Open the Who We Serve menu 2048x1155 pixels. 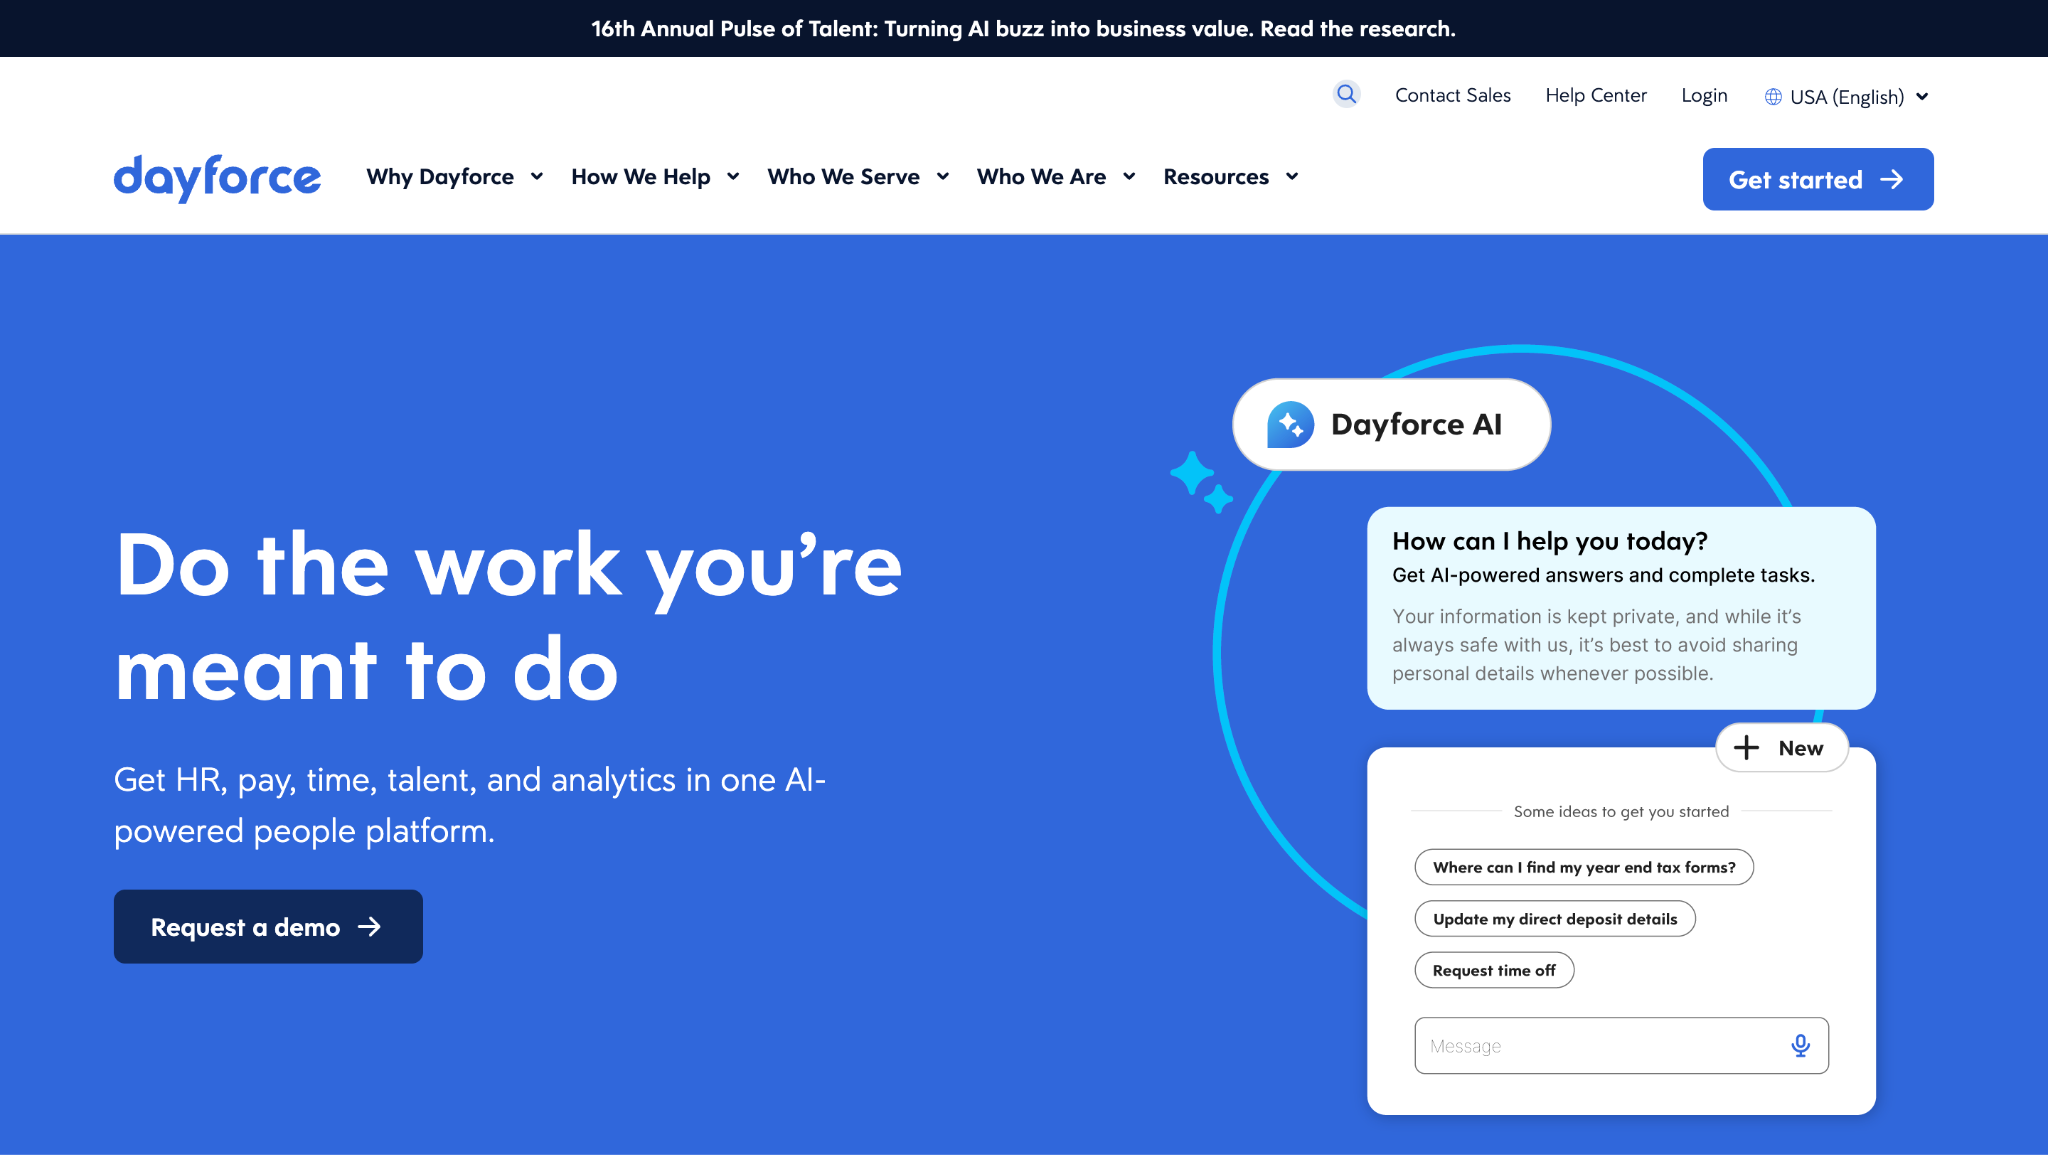point(843,177)
